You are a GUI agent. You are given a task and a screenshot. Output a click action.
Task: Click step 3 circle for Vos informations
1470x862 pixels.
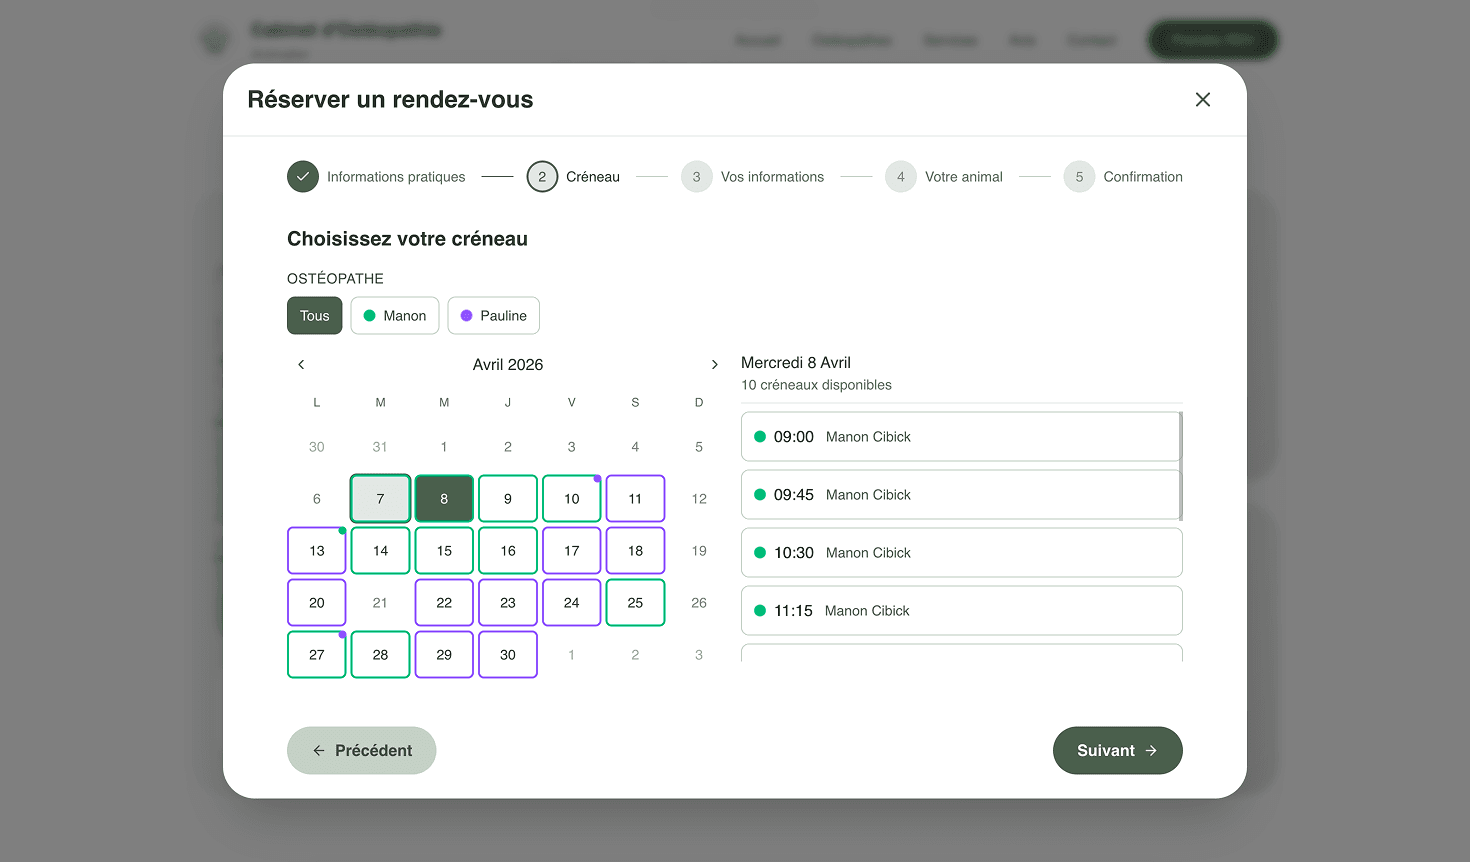pyautogui.click(x=697, y=177)
